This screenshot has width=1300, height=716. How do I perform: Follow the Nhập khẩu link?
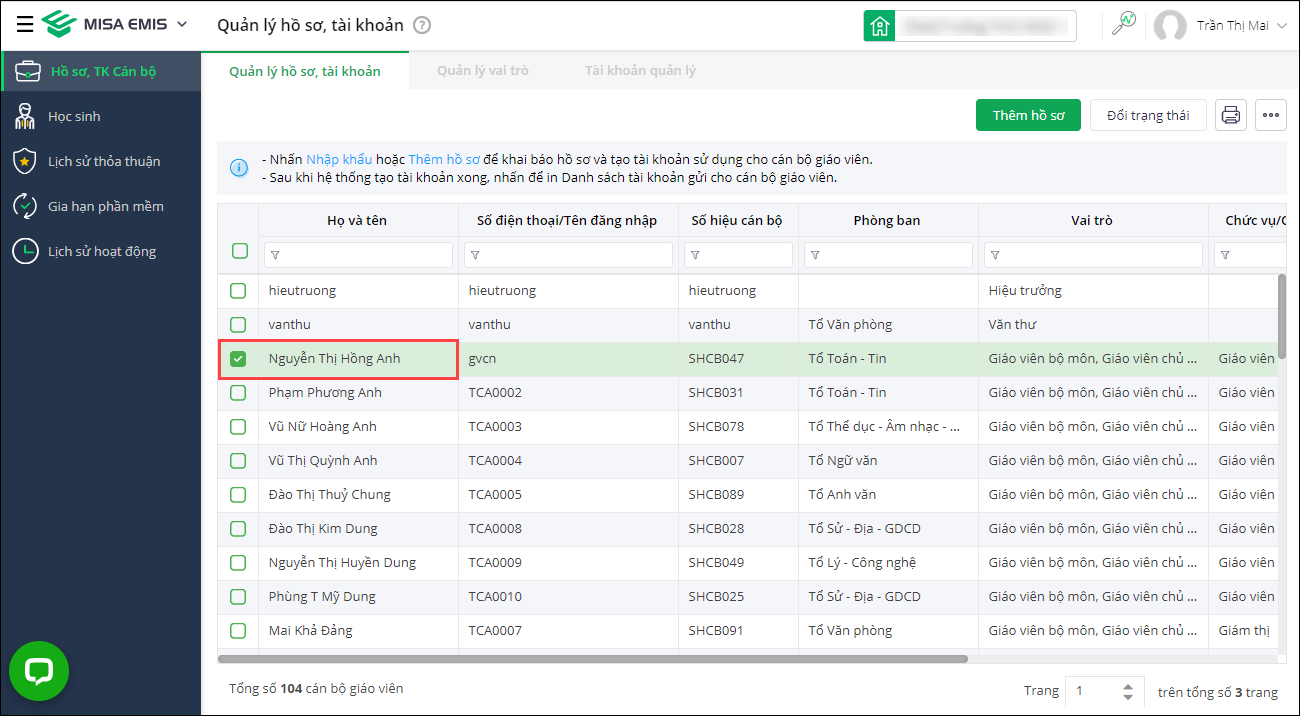(339, 159)
